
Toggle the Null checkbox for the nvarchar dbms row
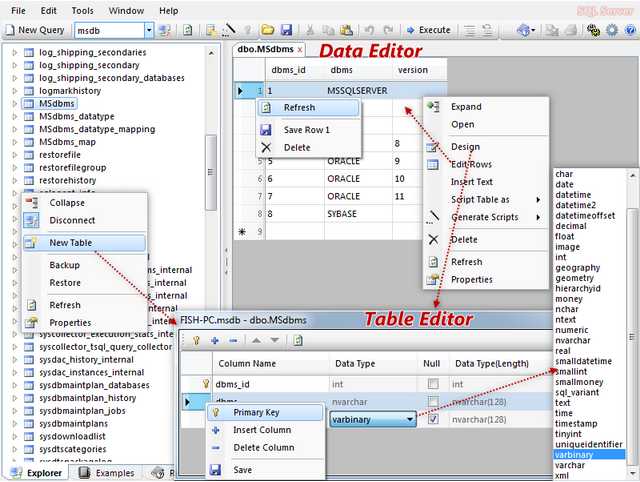(433, 402)
